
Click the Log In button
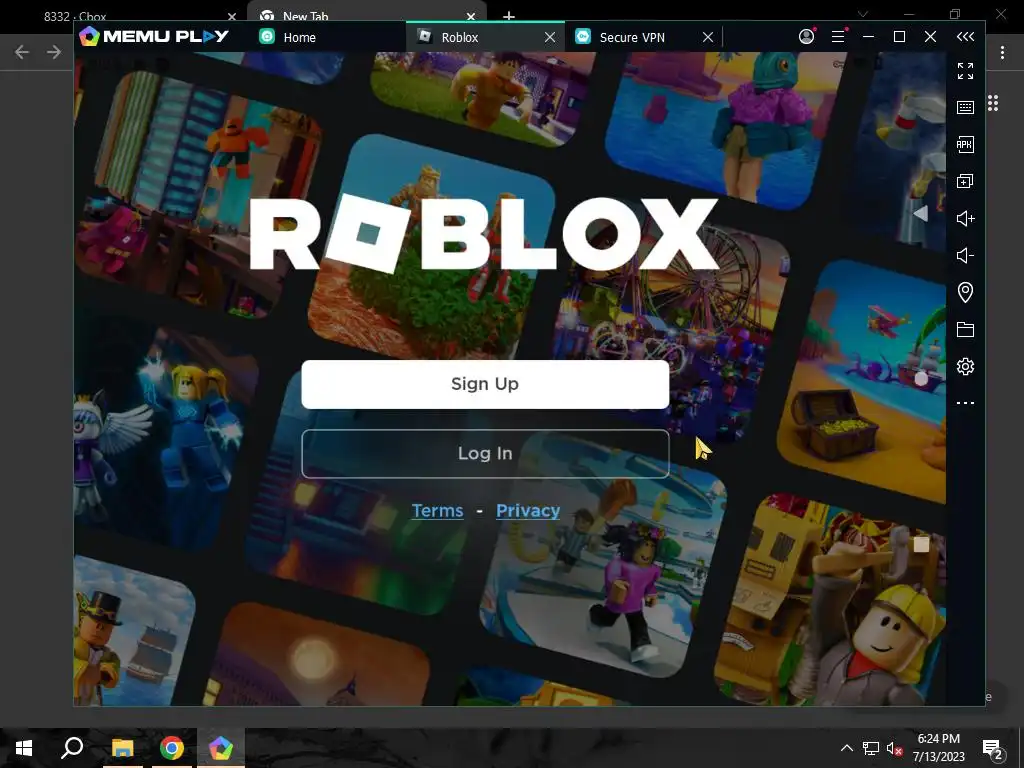485,453
